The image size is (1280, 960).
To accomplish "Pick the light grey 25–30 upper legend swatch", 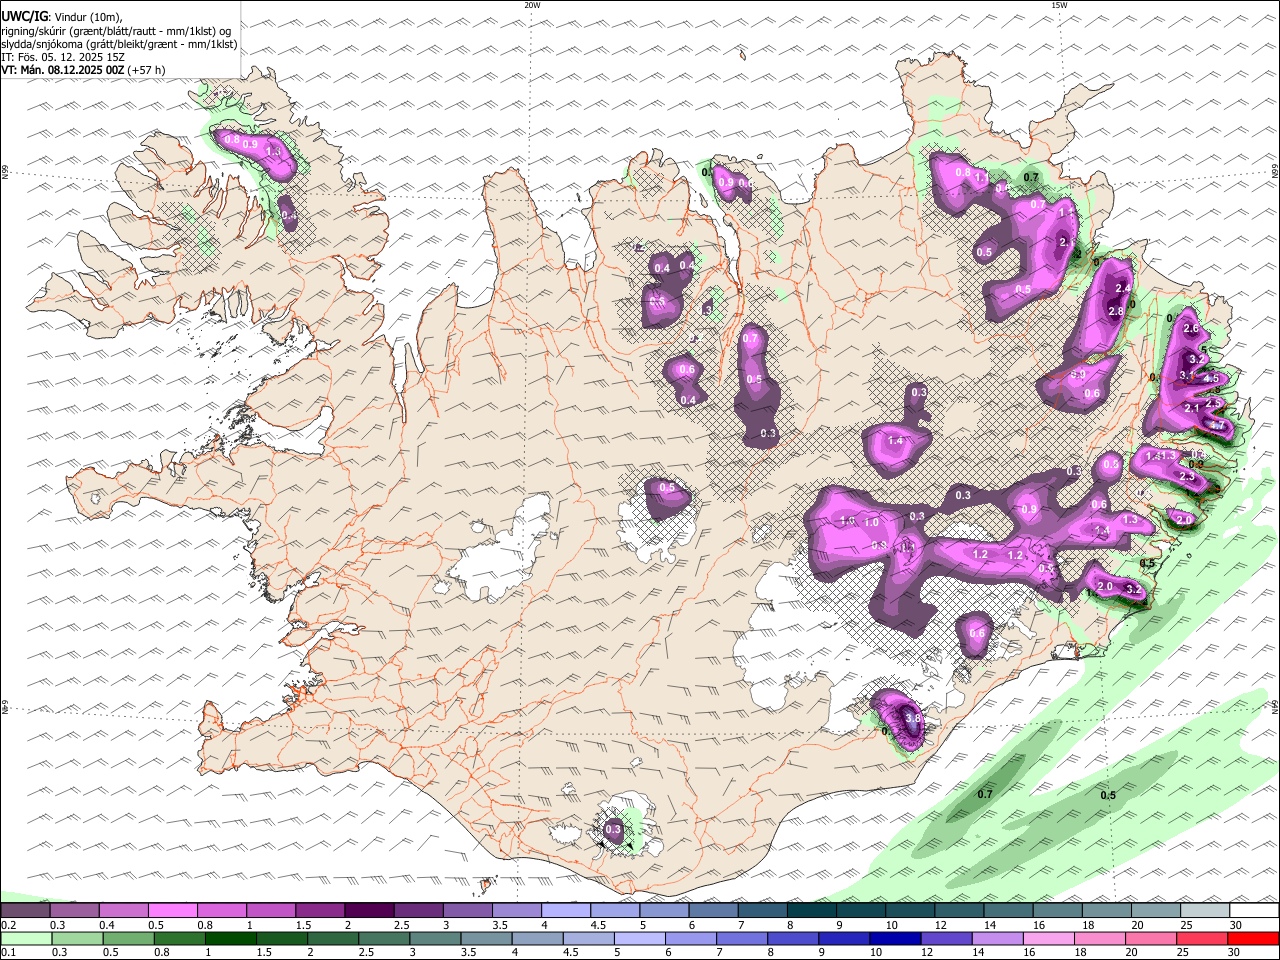I will (x=1205, y=910).
